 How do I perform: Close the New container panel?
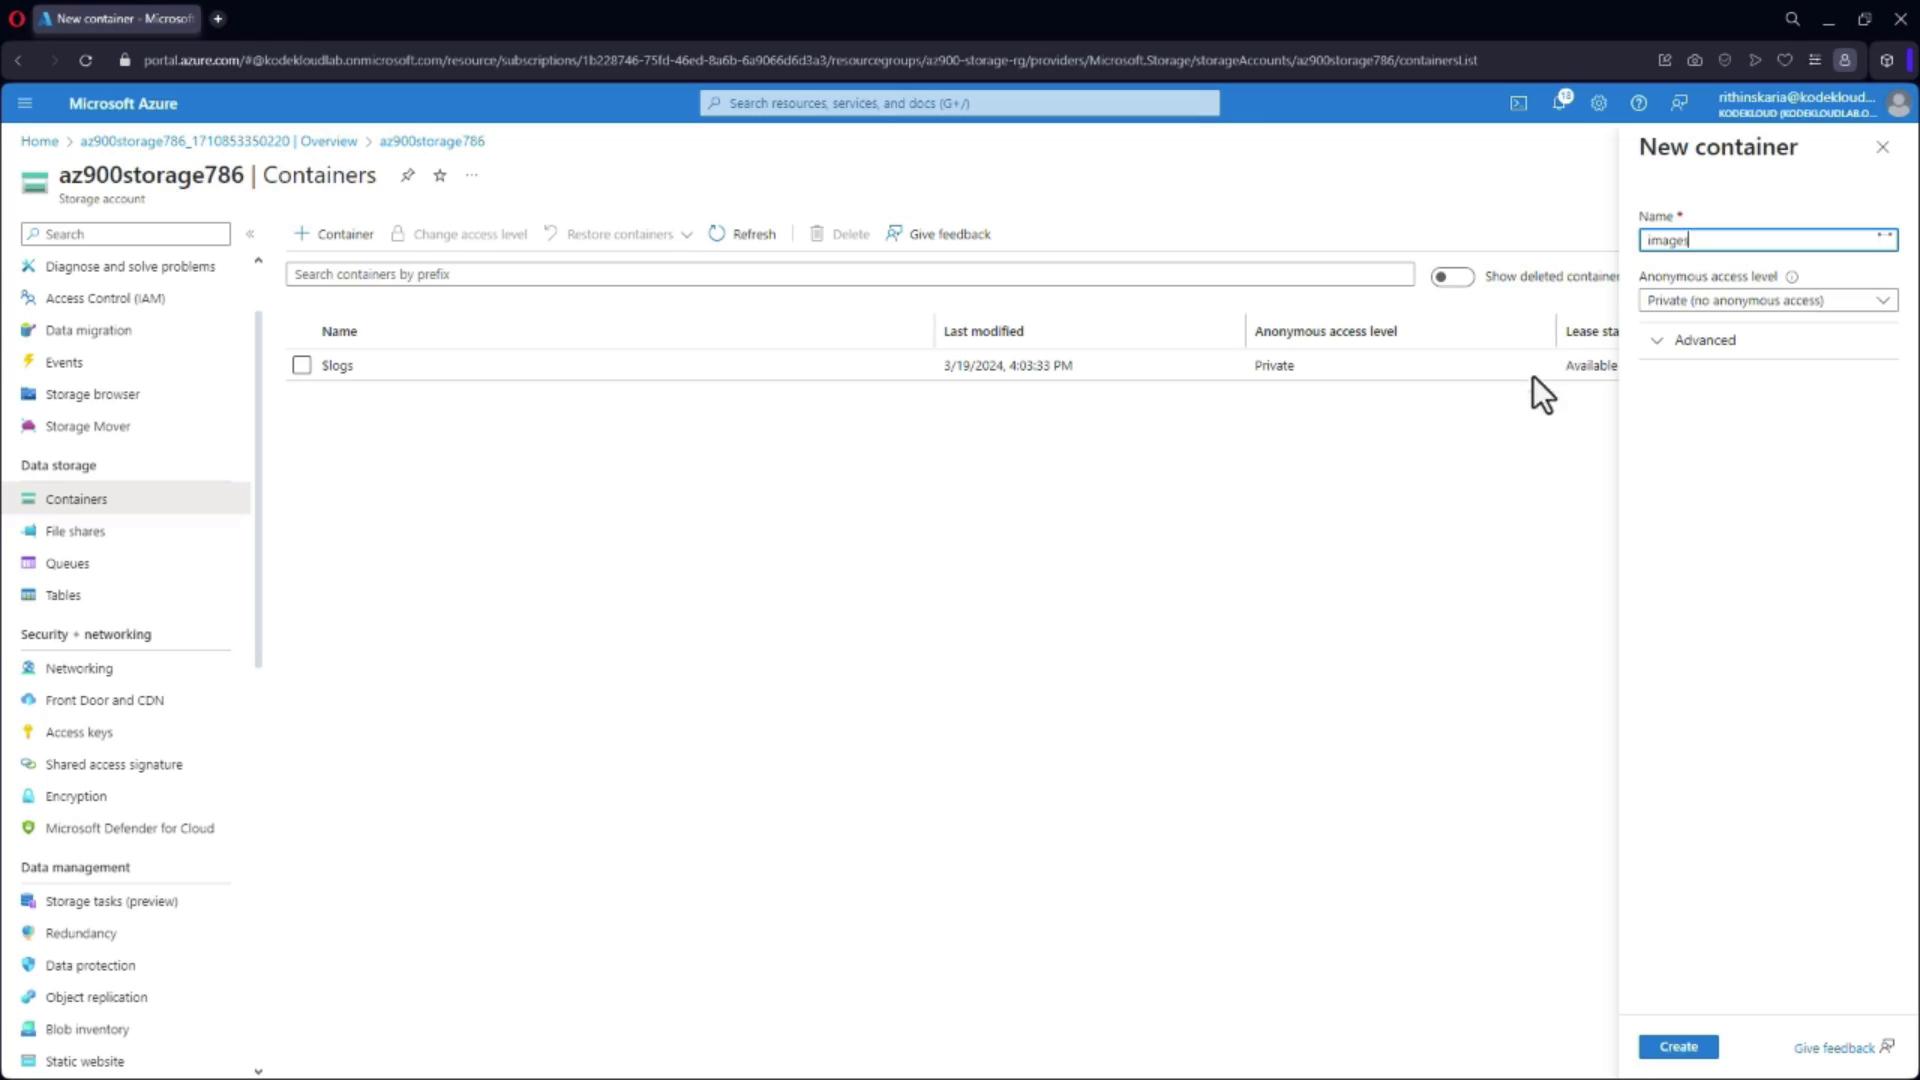[x=1882, y=147]
